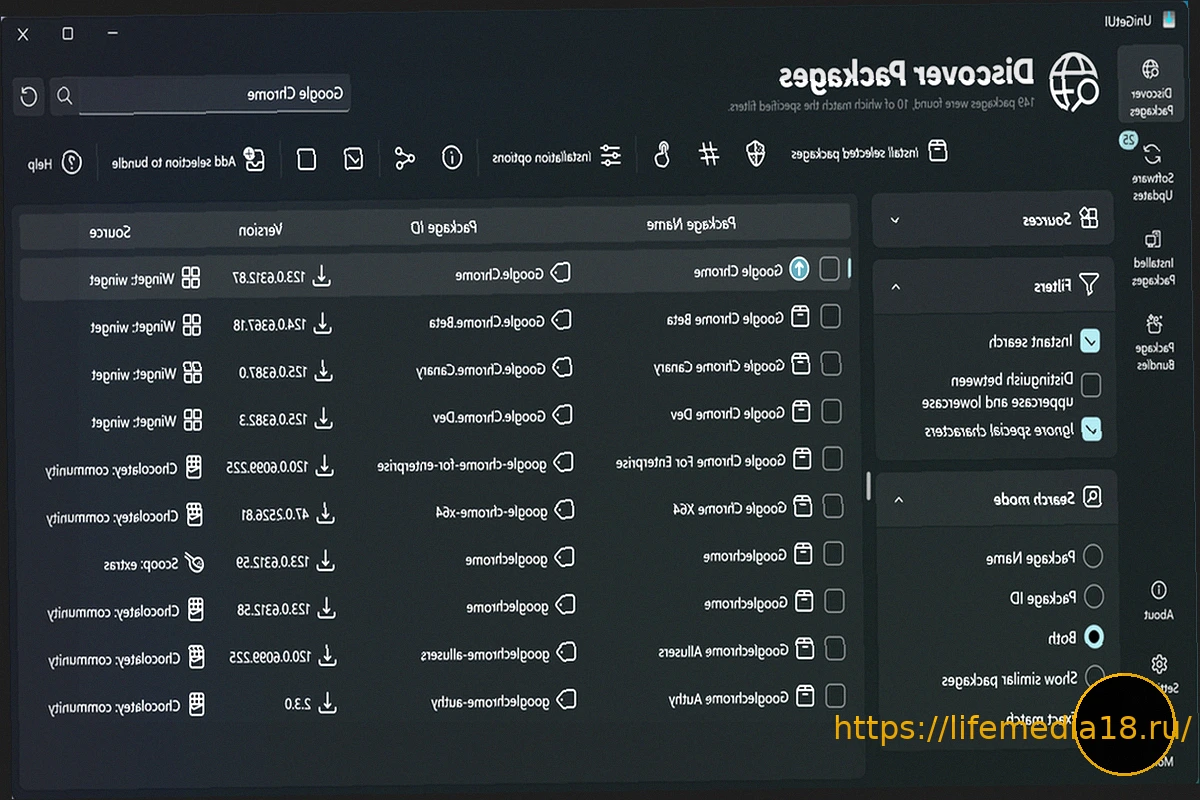The height and width of the screenshot is (800, 1200).
Task: Uncheck the Instant search option
Action: coord(1091,342)
